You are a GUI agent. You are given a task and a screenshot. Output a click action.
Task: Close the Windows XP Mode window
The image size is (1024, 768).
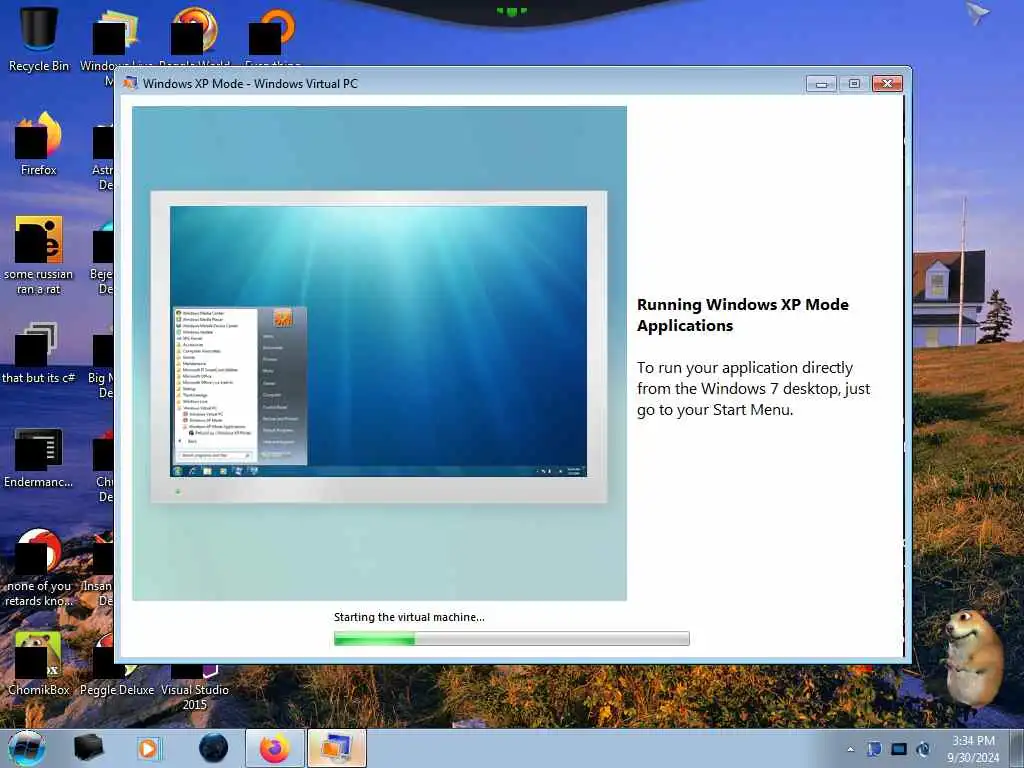click(888, 84)
